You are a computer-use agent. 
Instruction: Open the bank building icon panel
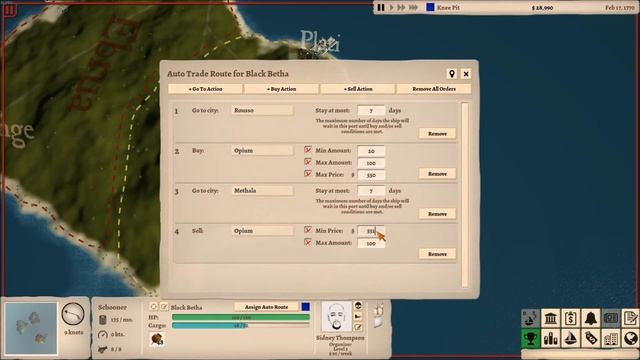click(x=551, y=318)
